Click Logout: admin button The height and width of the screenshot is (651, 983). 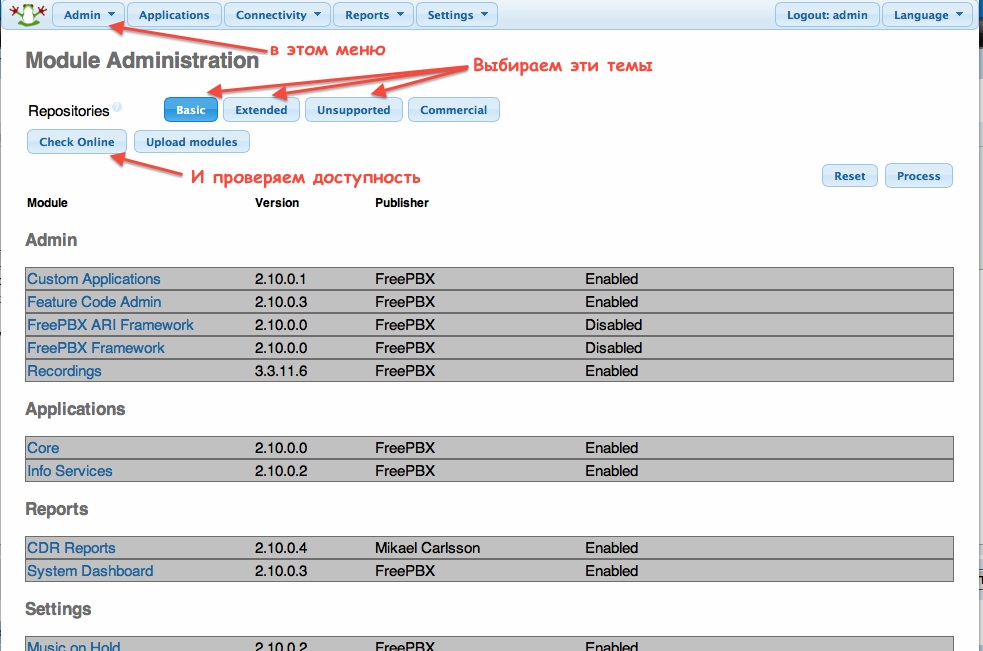click(827, 15)
